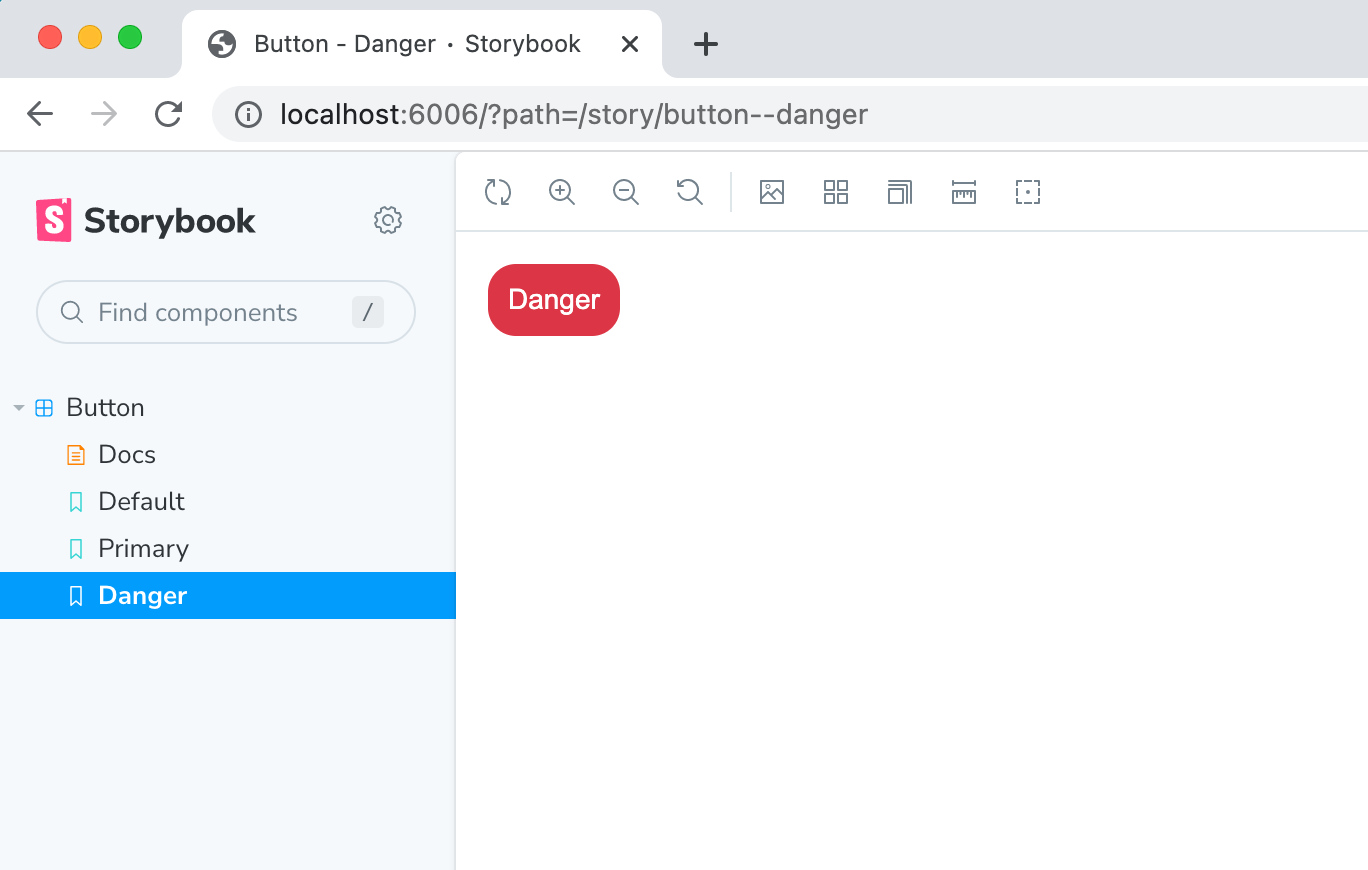Toggle element outlines on preview
Screen dimensions: 1368x870
(x=1027, y=192)
